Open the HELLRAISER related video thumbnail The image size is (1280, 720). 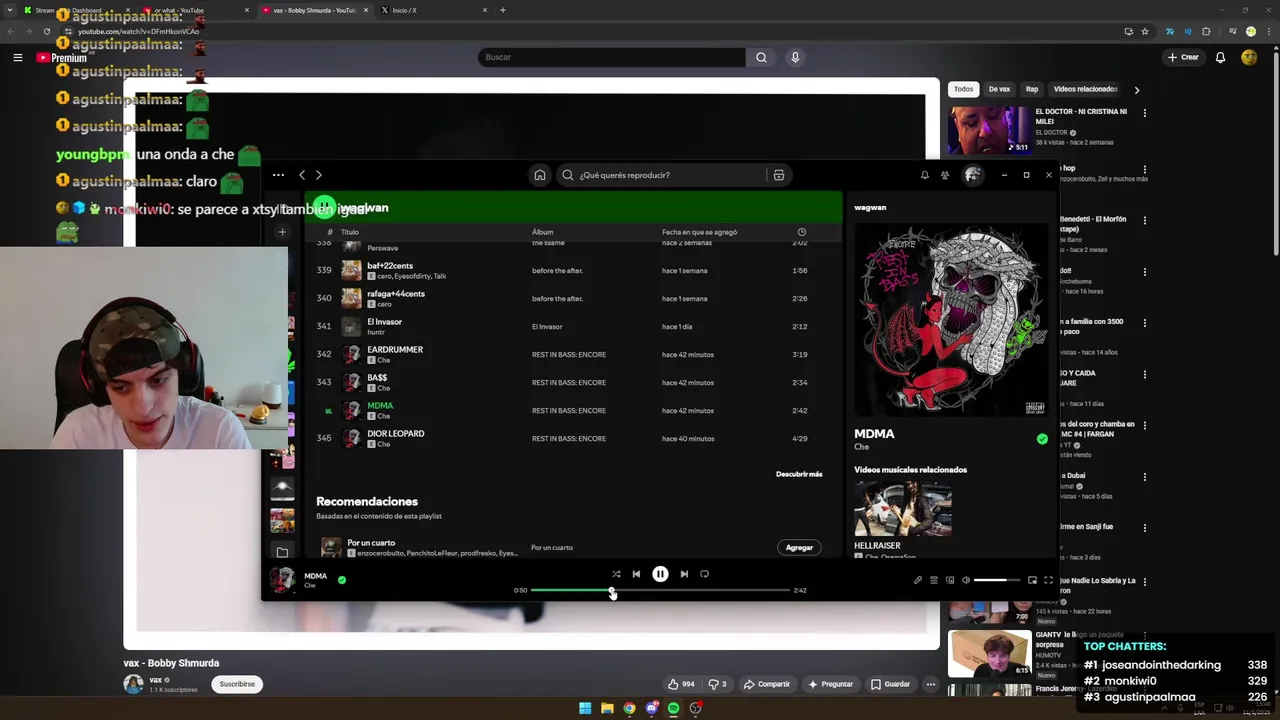pyautogui.click(x=903, y=509)
